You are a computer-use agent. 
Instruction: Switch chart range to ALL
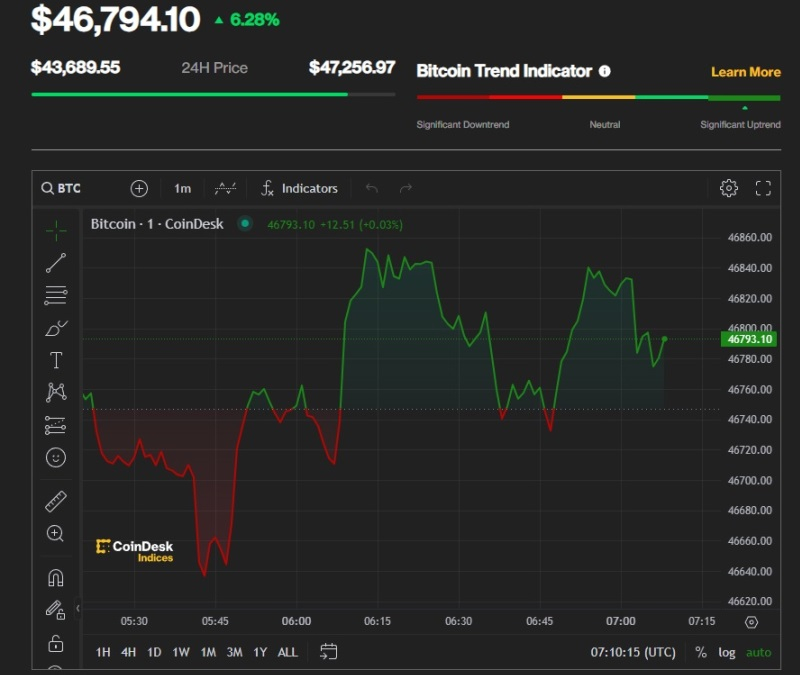pos(287,652)
